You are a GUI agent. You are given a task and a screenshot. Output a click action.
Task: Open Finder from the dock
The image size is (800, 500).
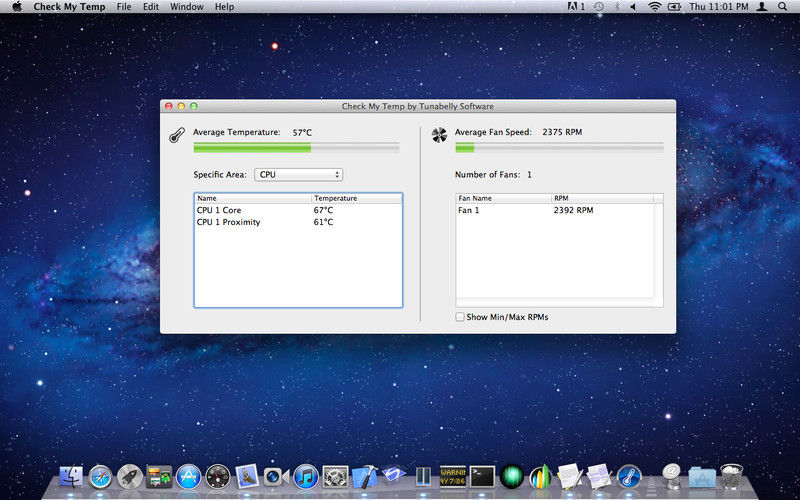coord(71,477)
